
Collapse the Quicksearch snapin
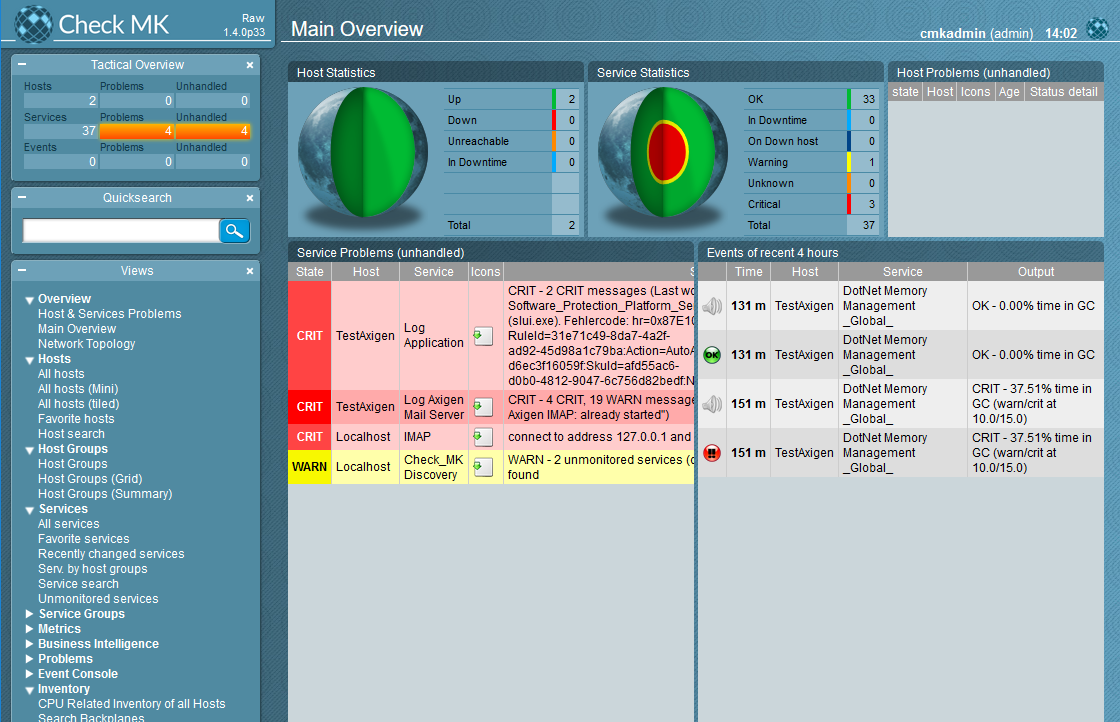(x=22, y=198)
